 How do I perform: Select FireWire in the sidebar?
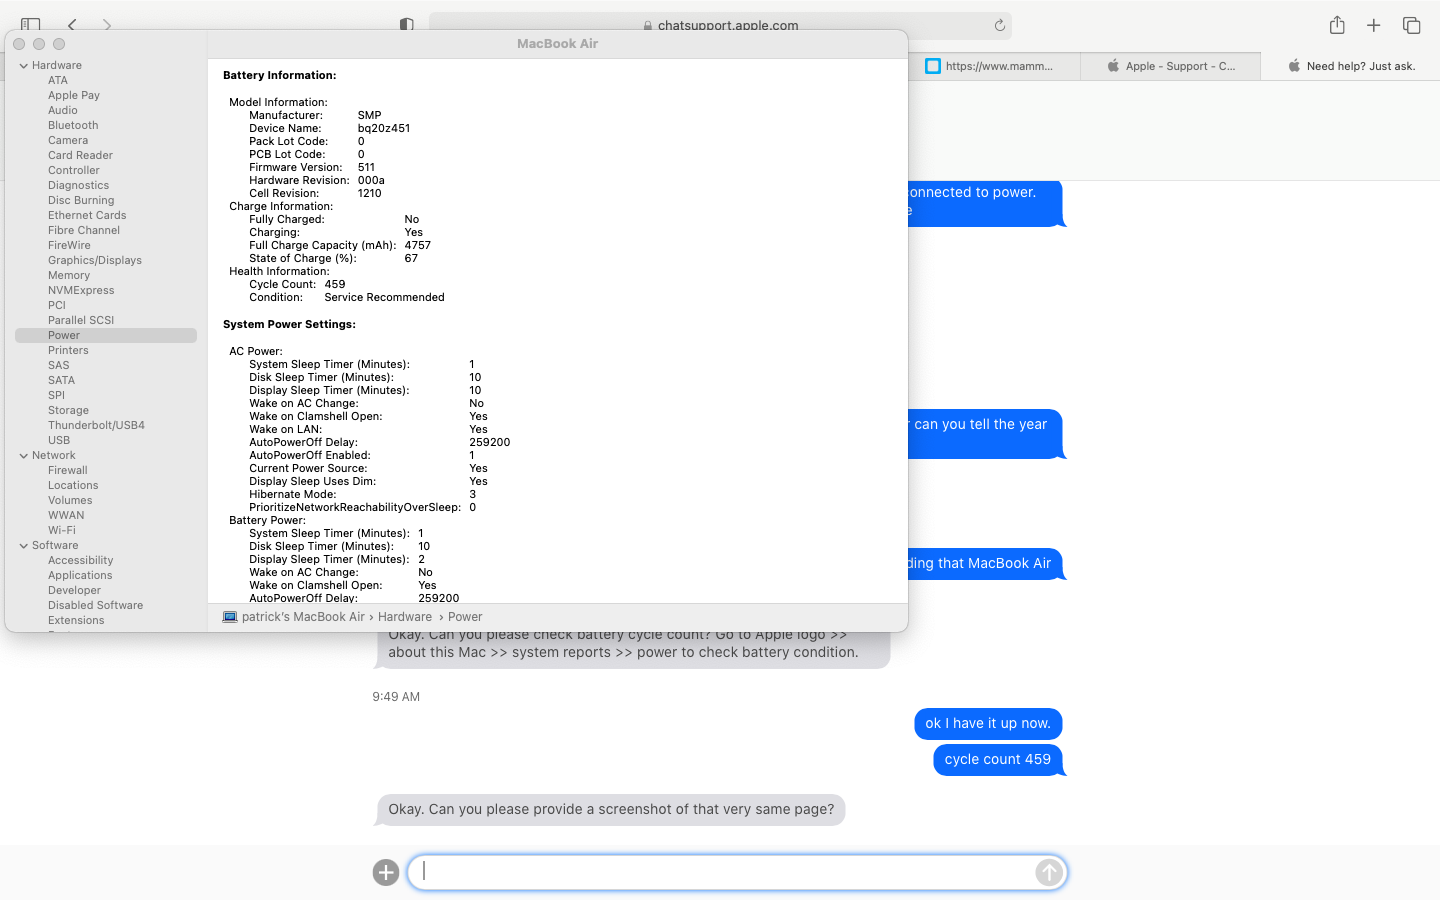[69, 246]
